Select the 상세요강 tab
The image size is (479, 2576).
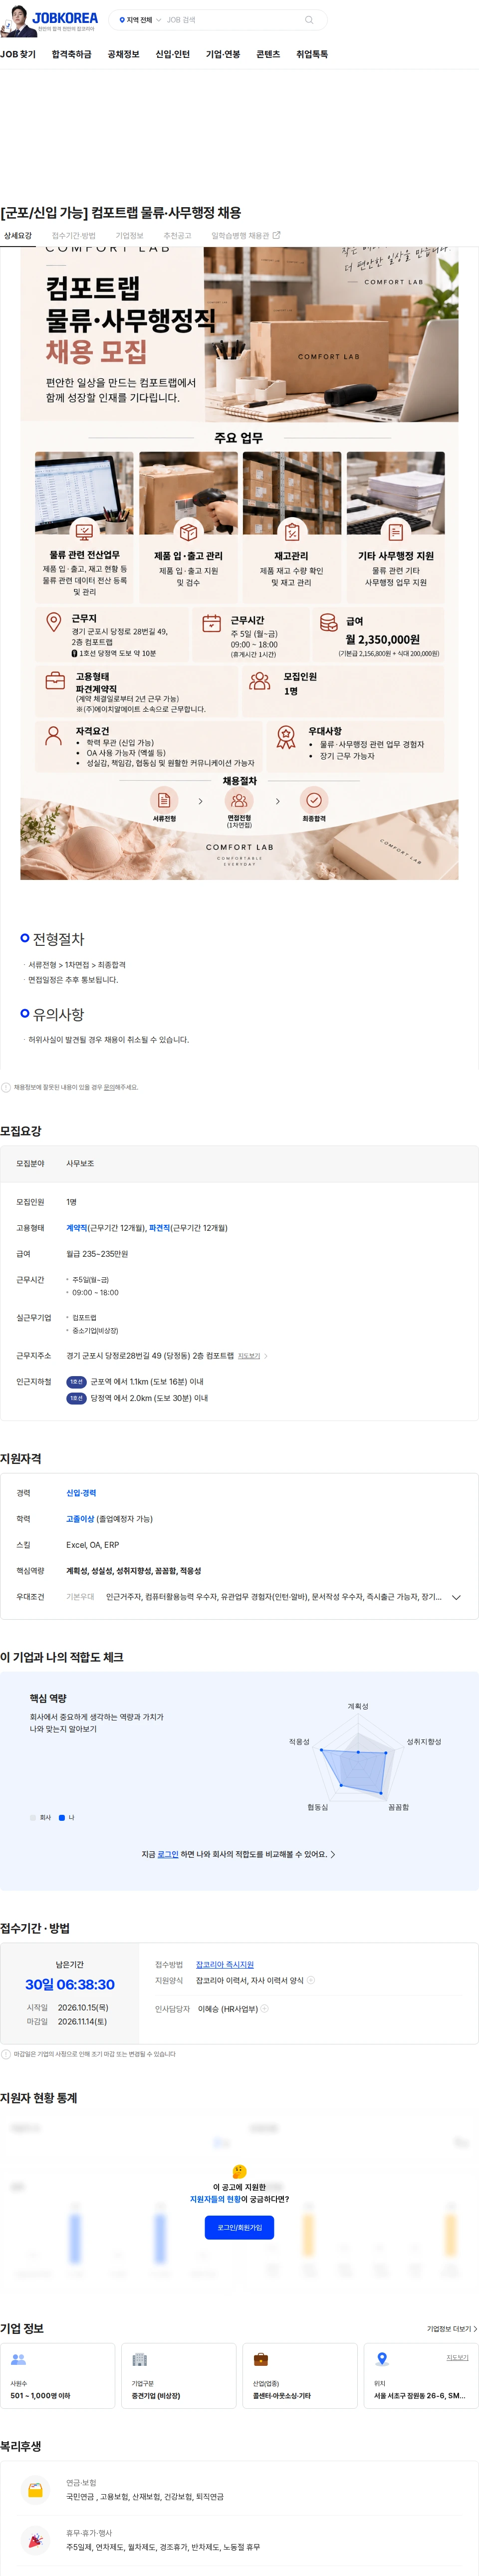coord(18,236)
